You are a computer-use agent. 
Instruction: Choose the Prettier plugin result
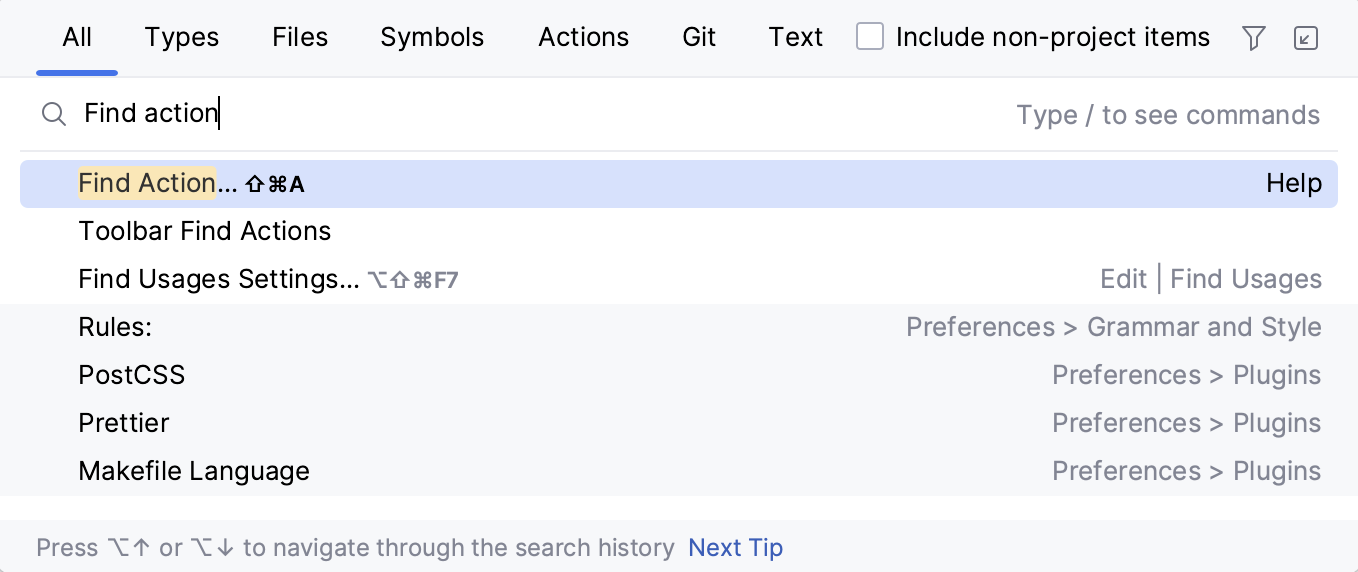pyautogui.click(x=124, y=423)
